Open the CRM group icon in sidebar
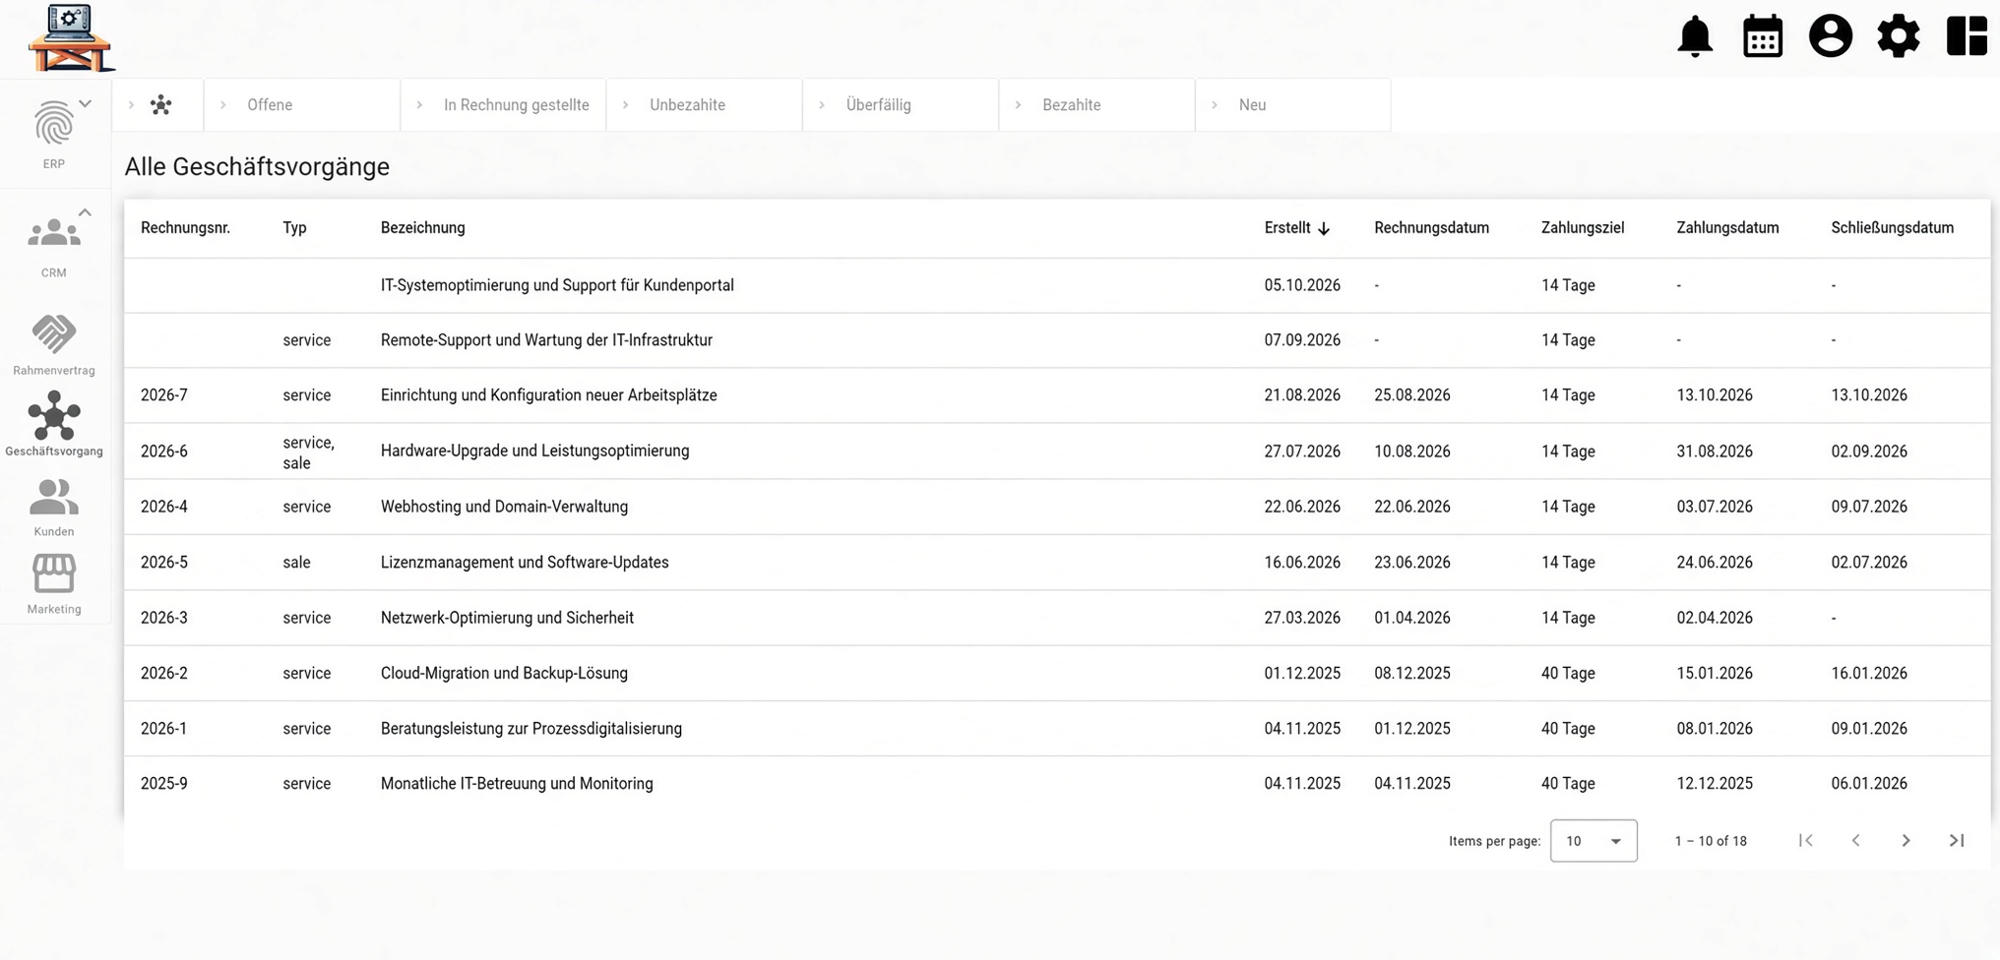This screenshot has height=960, width=2000. [54, 233]
